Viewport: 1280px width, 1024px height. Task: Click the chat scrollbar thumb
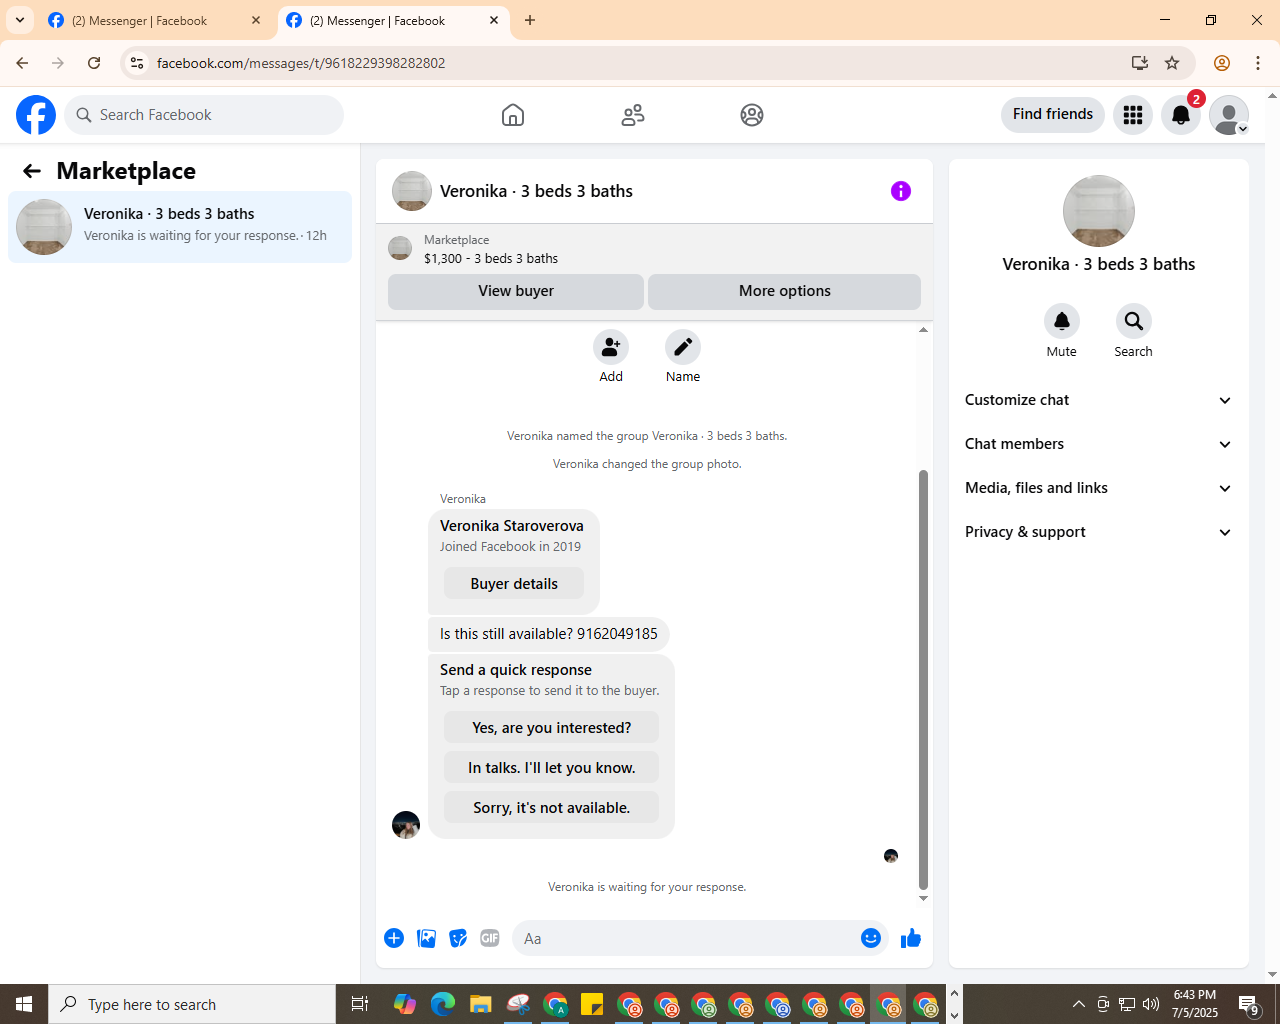(x=923, y=679)
